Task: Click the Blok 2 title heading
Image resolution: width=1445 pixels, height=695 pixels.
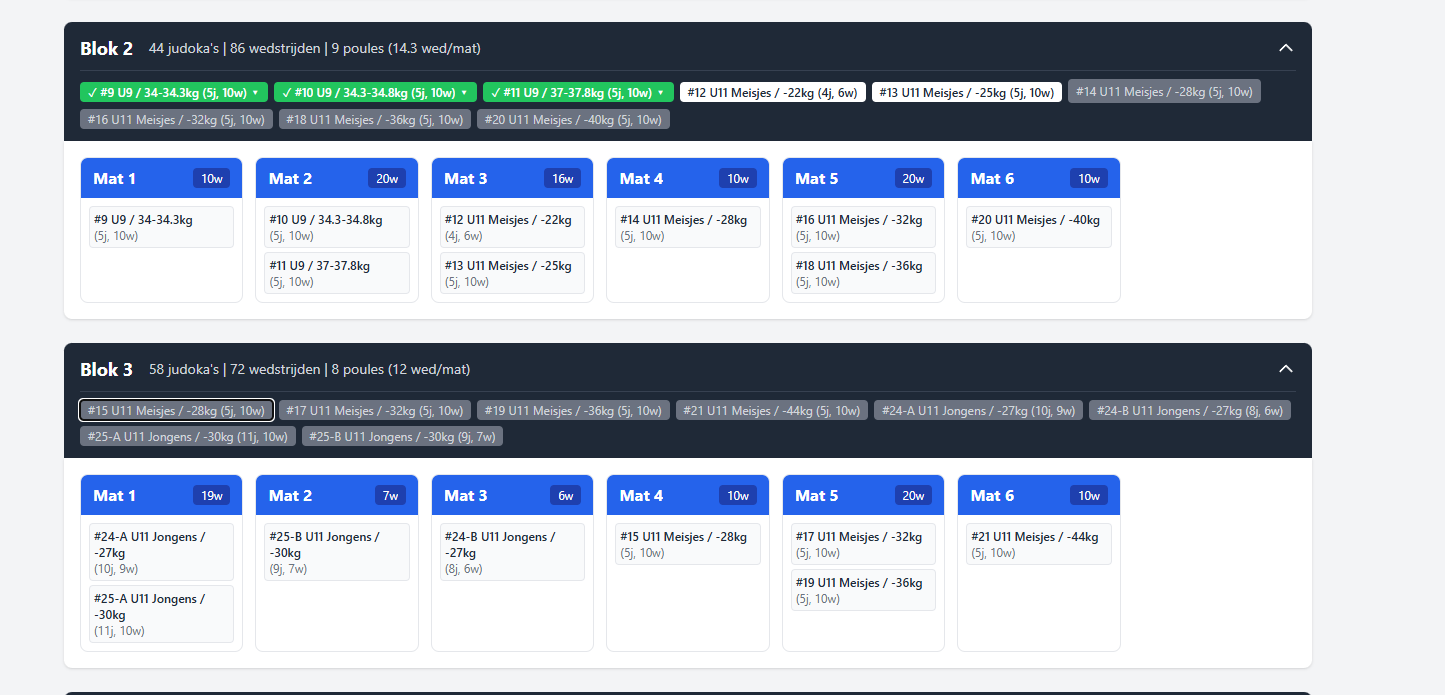Action: coord(106,49)
